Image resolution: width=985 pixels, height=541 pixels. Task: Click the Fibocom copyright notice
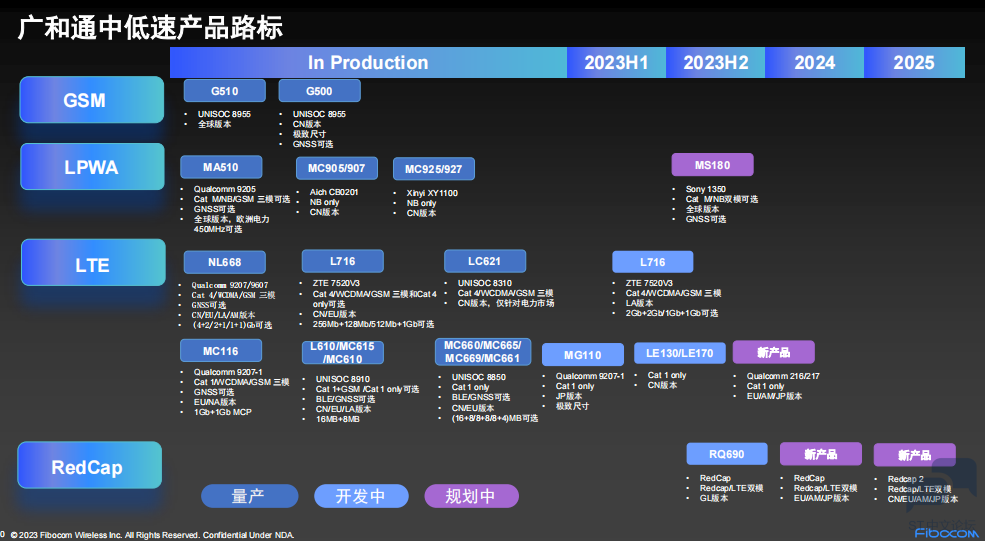[x=152, y=535]
